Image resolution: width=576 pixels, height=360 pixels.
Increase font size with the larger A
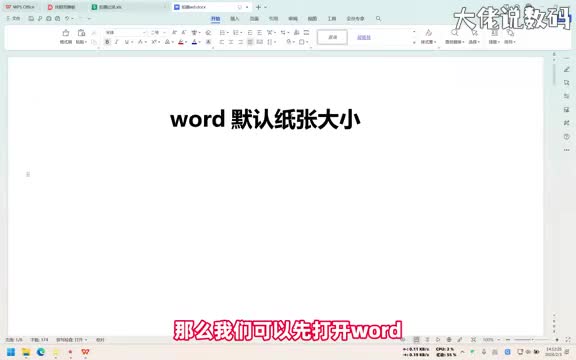pyautogui.click(x=174, y=33)
